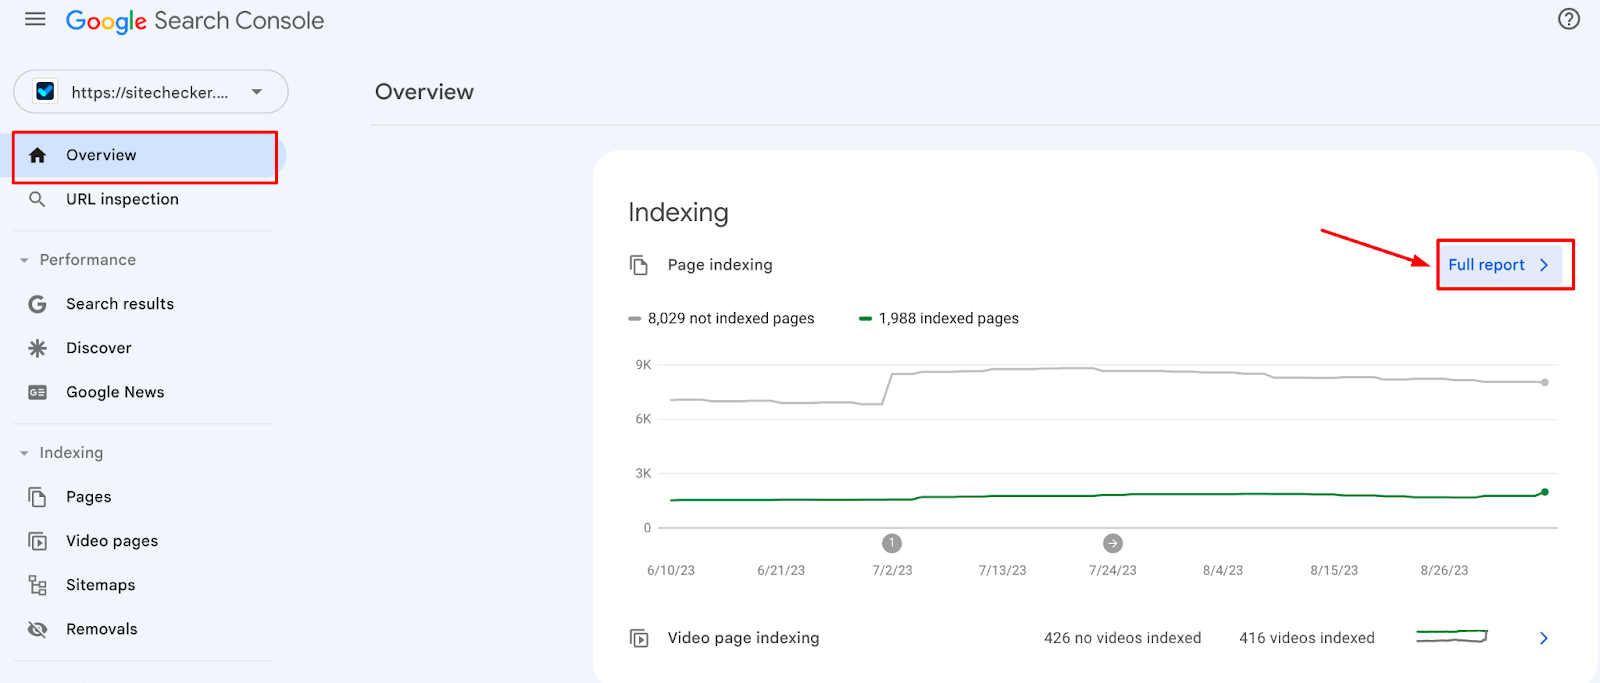Open the Discover report

point(99,348)
